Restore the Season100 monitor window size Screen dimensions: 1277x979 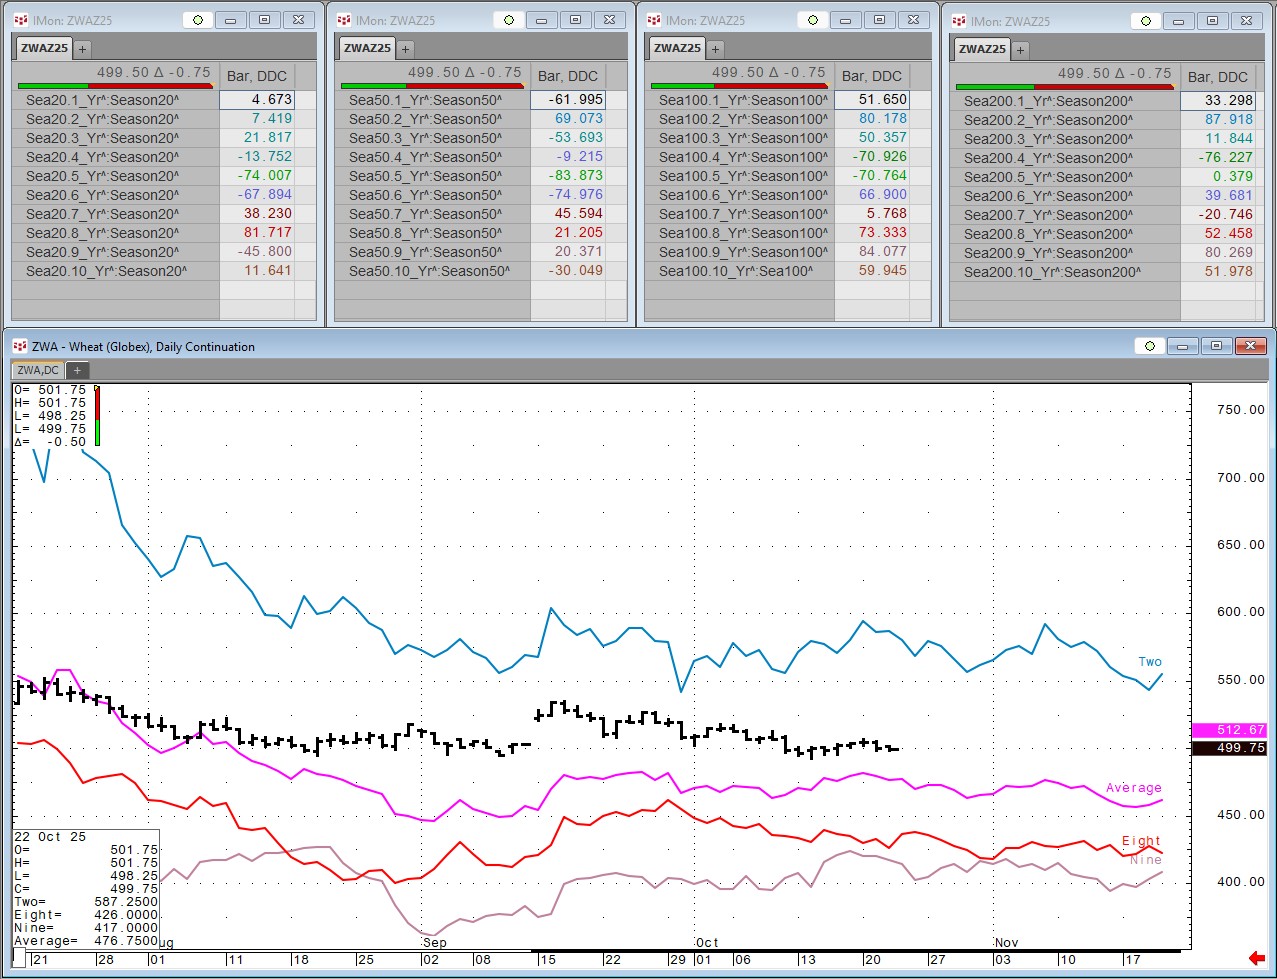tap(879, 20)
